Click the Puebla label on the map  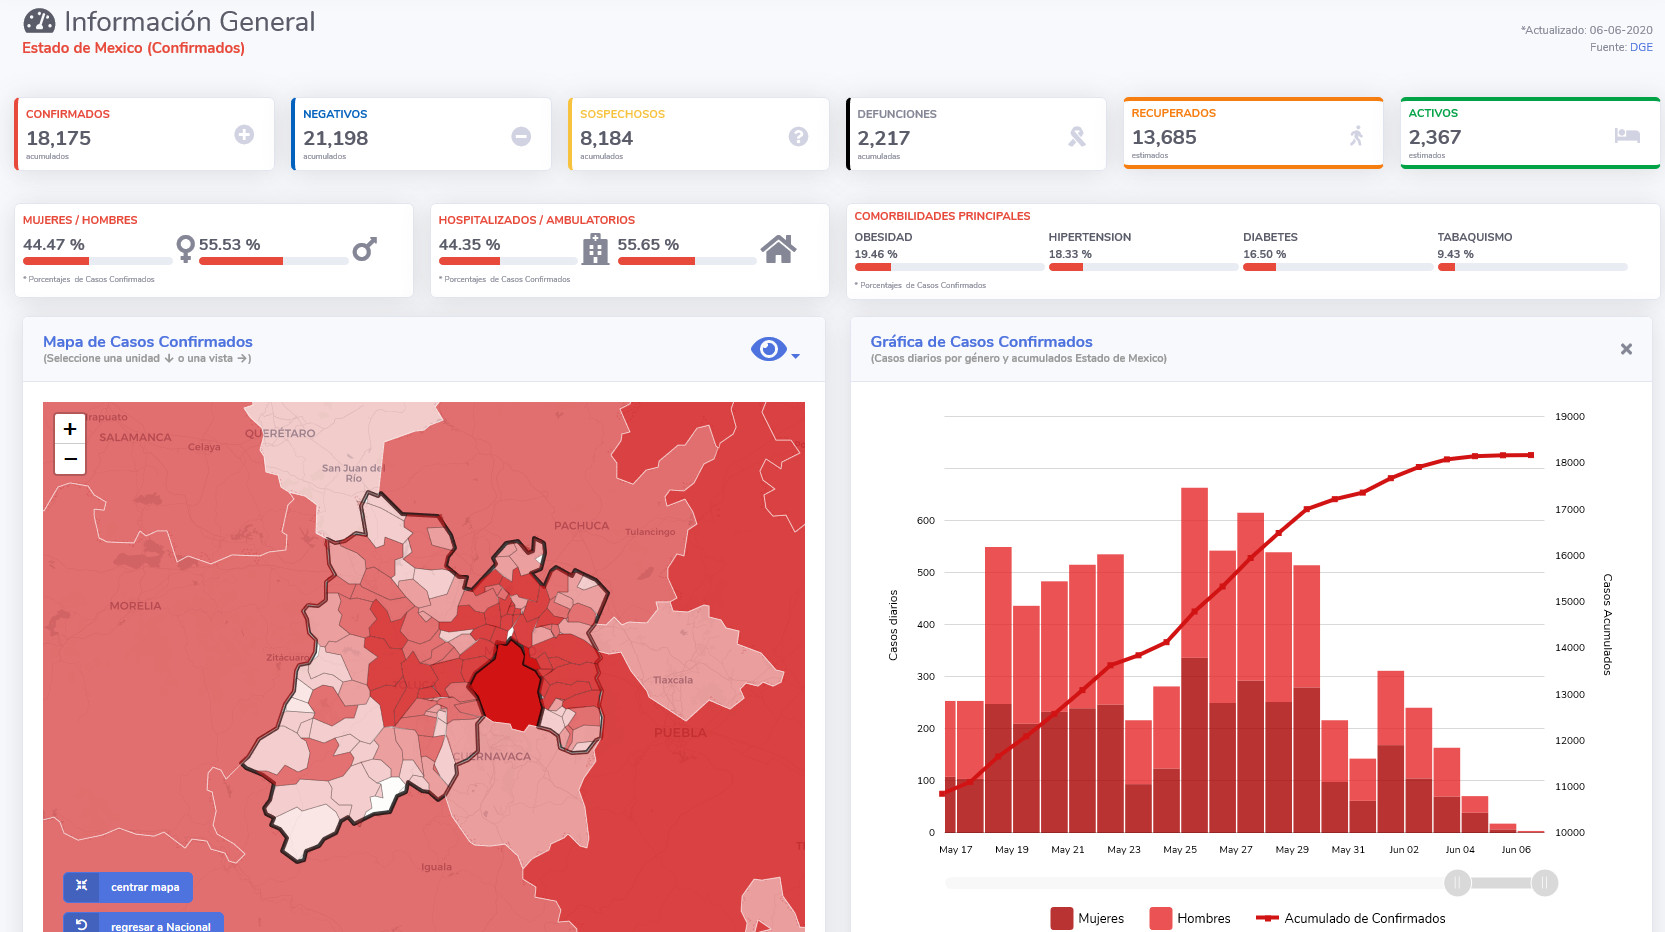680,732
